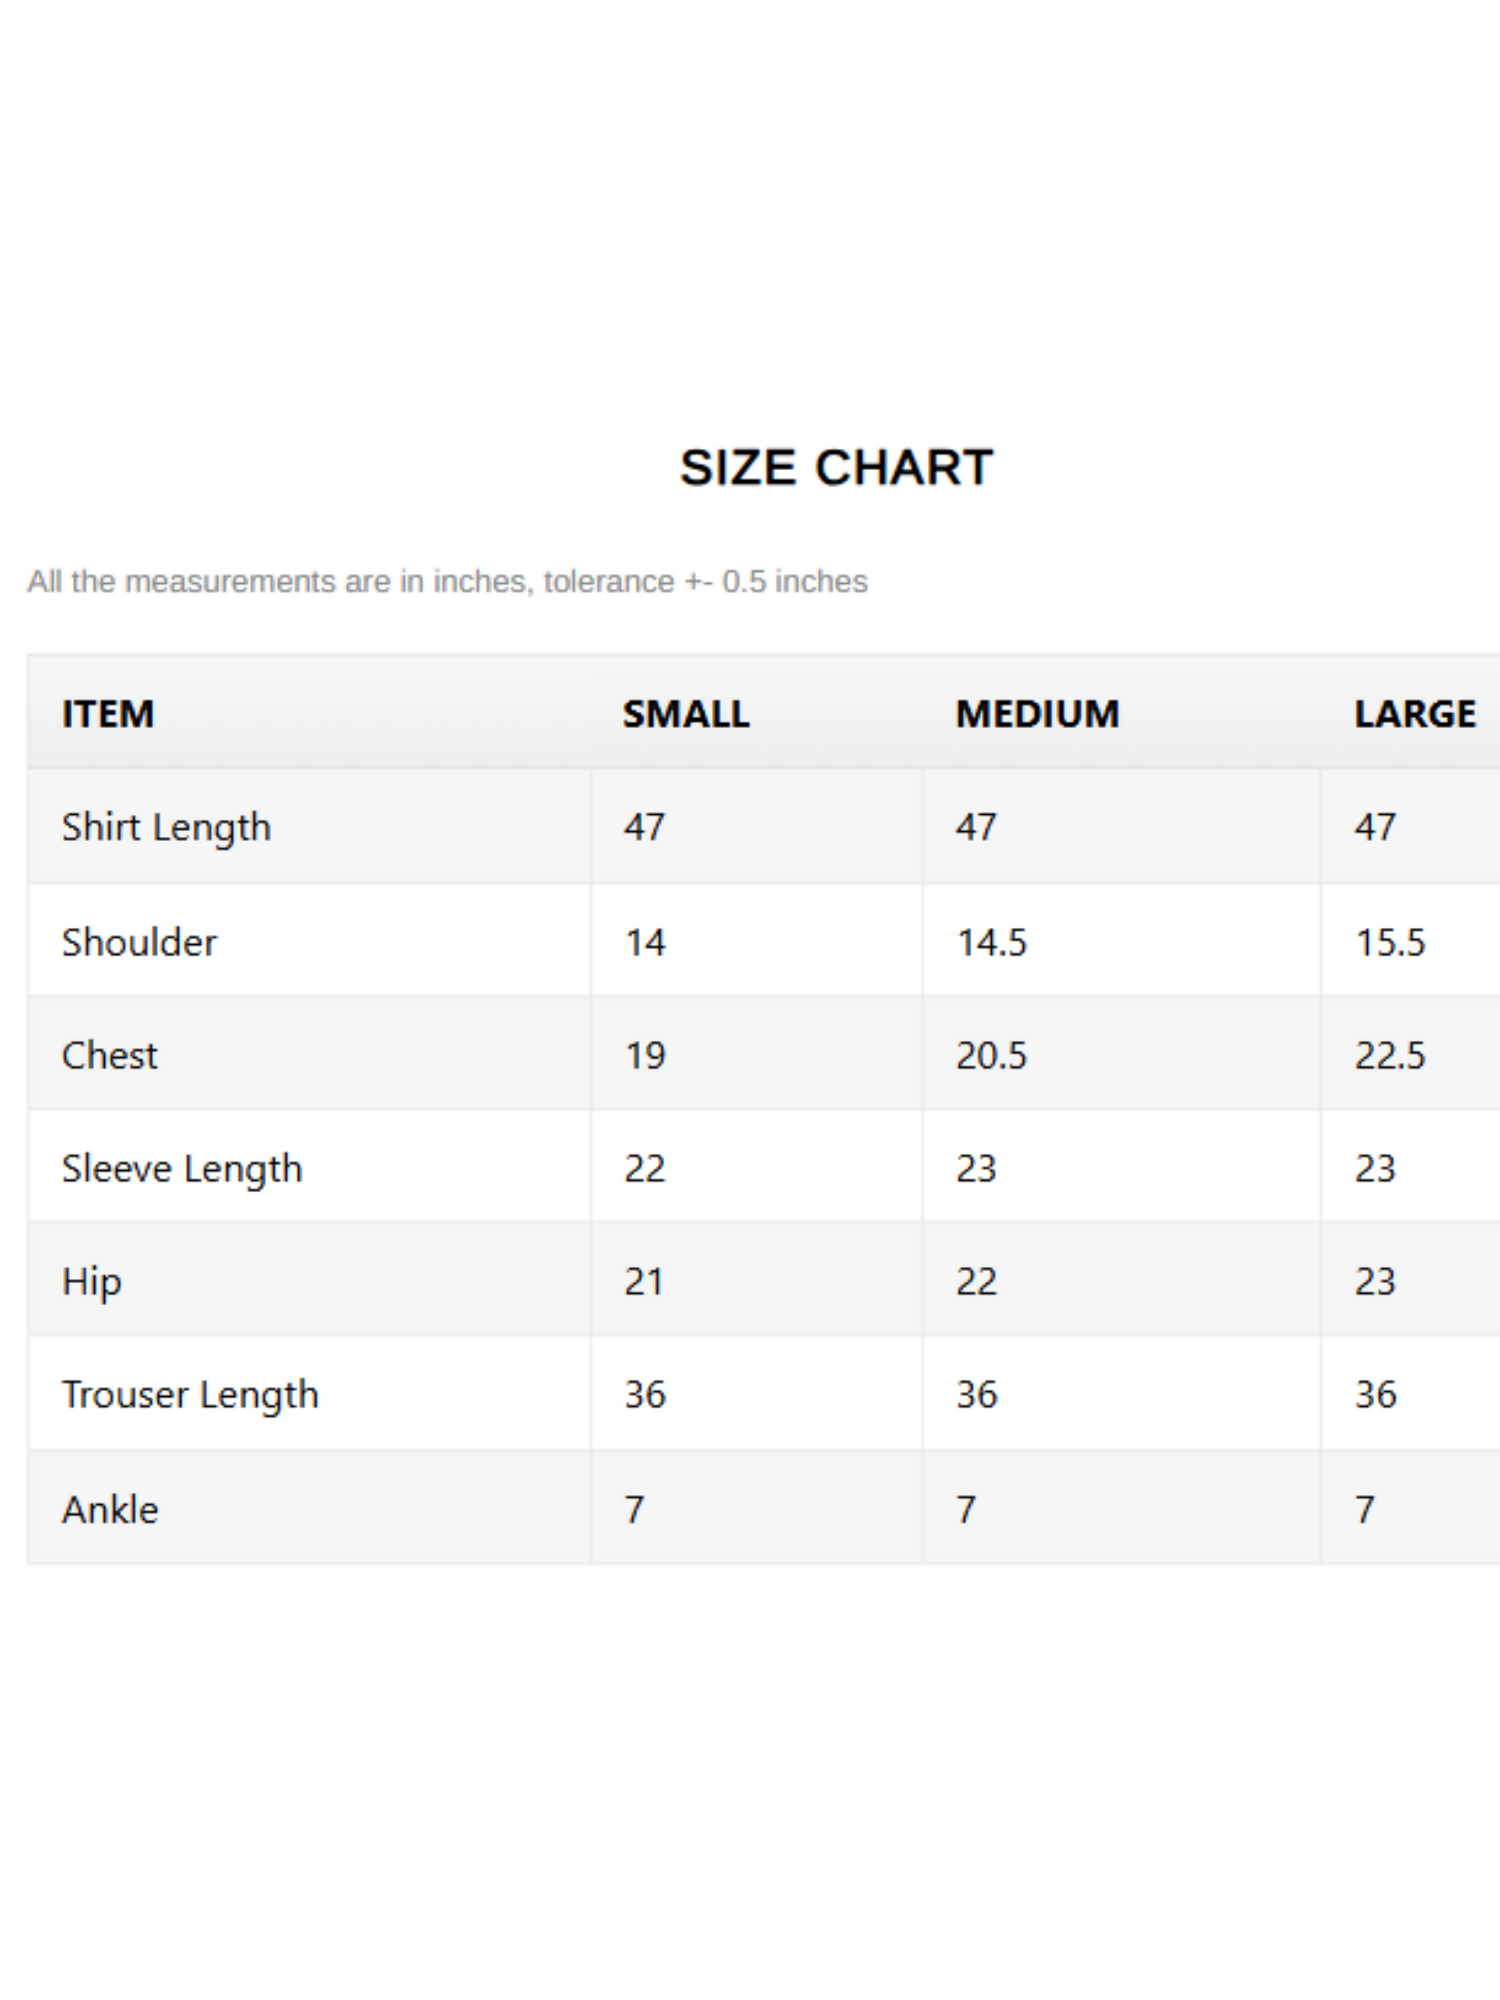Click the Chest row label
1500x2000 pixels.
tap(110, 1055)
